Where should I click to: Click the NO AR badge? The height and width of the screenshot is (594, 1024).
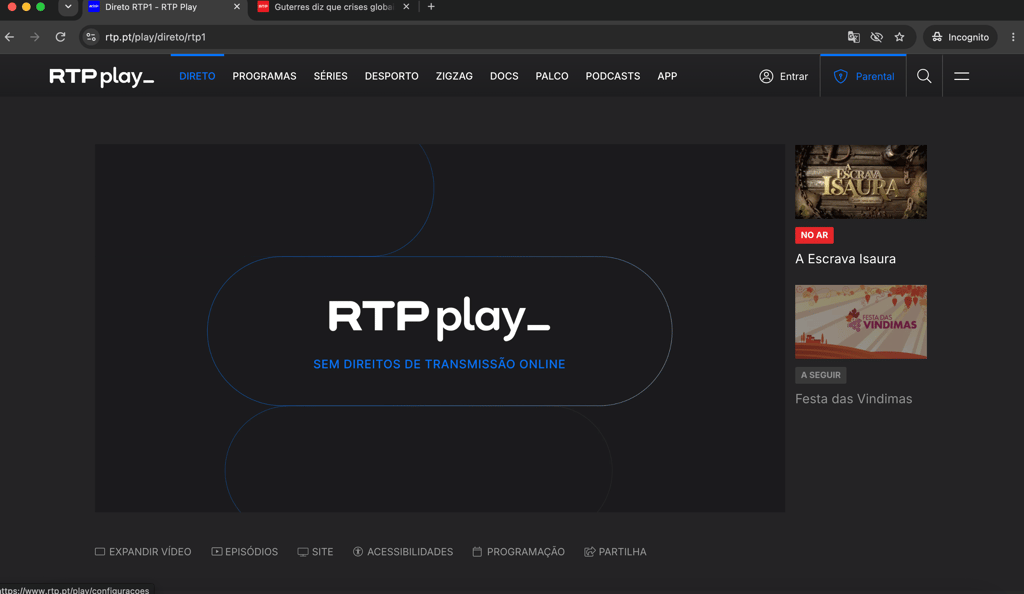[814, 235]
